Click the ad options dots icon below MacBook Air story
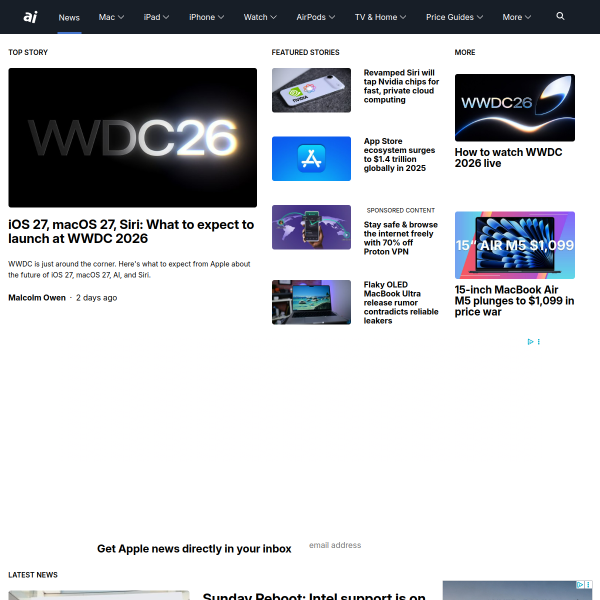The width and height of the screenshot is (600, 600). (539, 342)
